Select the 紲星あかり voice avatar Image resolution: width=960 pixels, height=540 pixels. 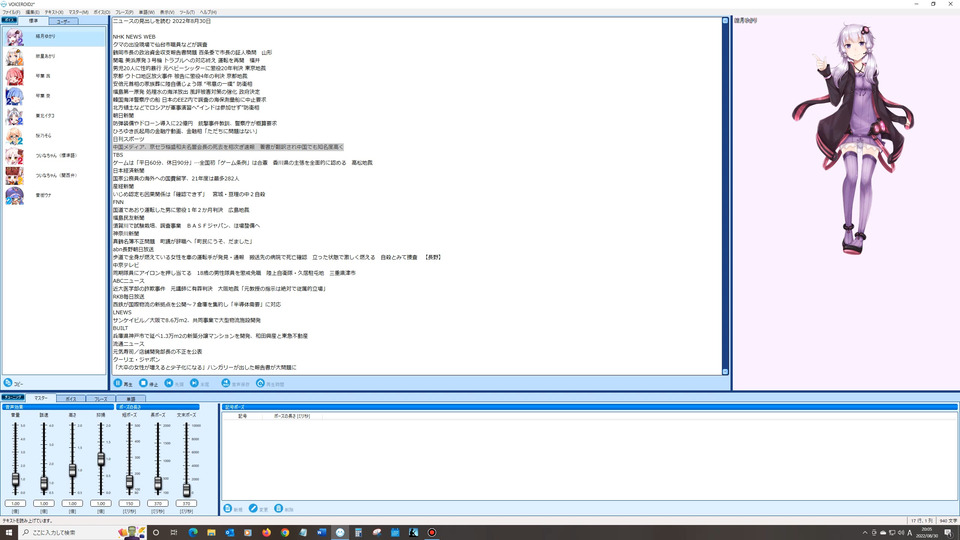click(x=14, y=56)
